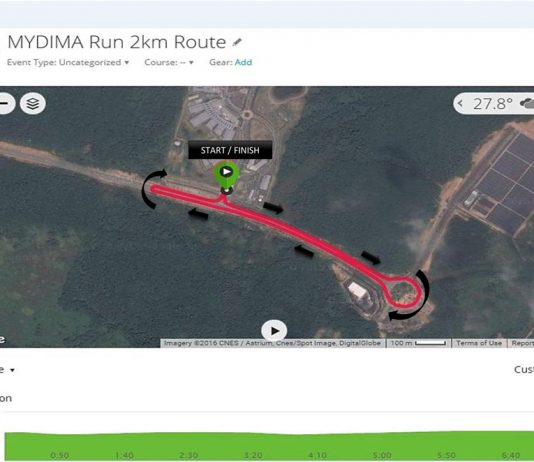Click the Report link on the map
The height and width of the screenshot is (462, 534).
pyautogui.click(x=522, y=343)
